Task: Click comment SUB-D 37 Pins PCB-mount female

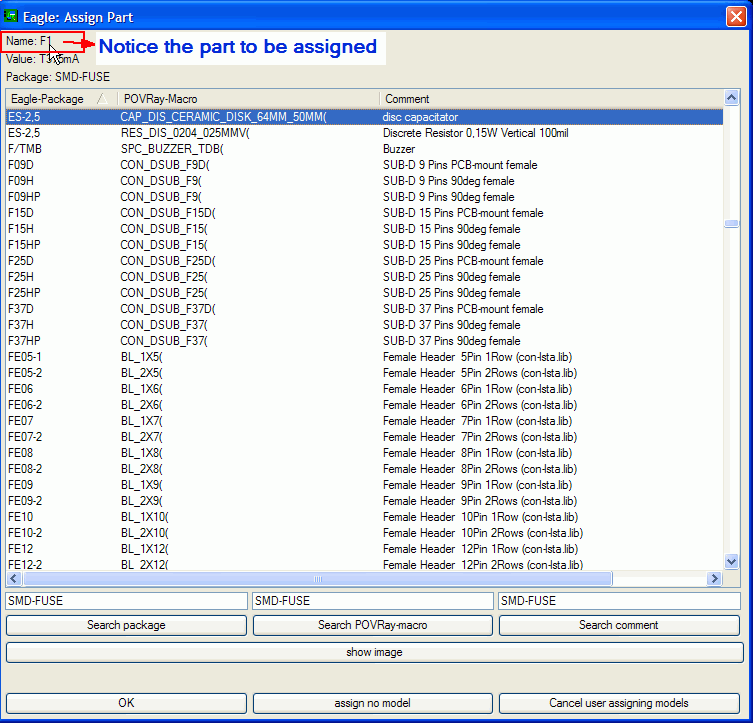Action: (463, 309)
